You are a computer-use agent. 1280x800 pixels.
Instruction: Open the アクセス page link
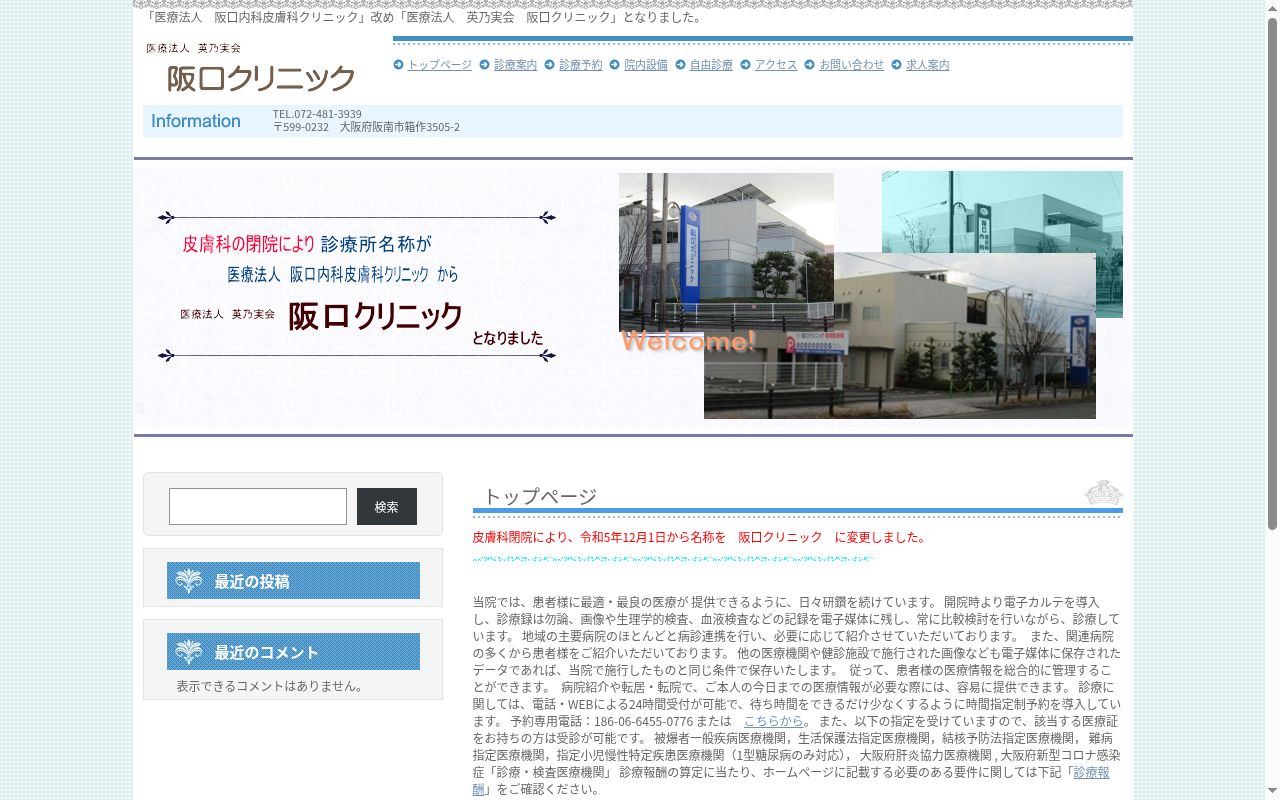775,65
